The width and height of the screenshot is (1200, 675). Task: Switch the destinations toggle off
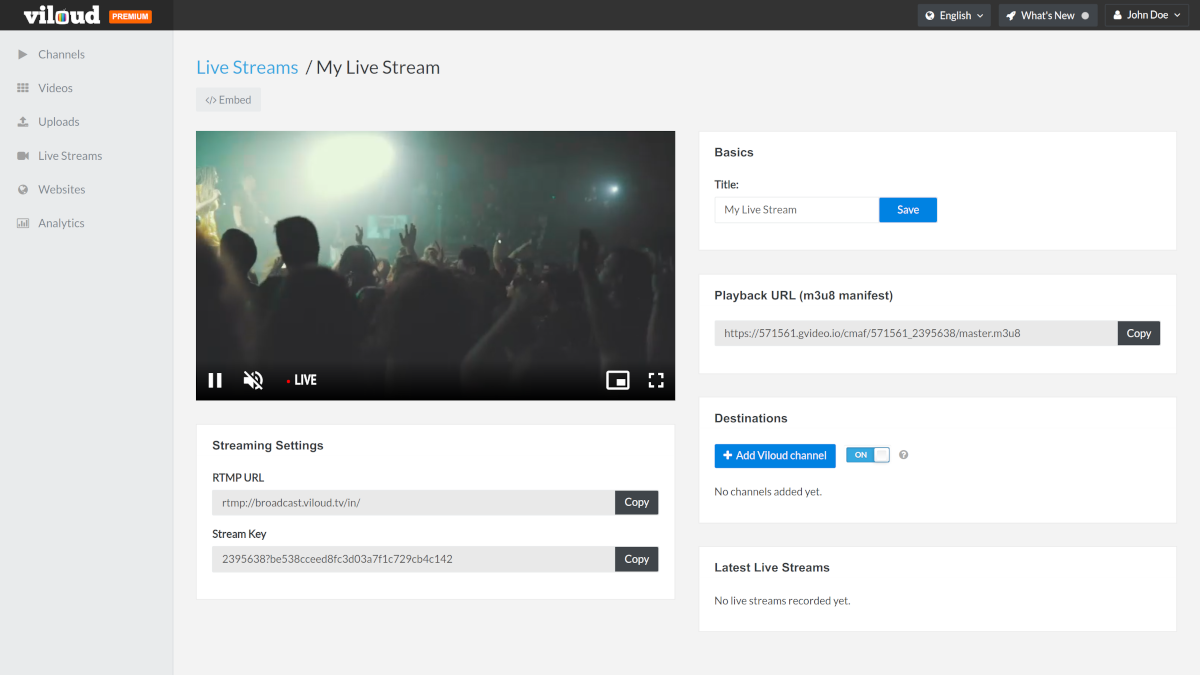click(867, 454)
